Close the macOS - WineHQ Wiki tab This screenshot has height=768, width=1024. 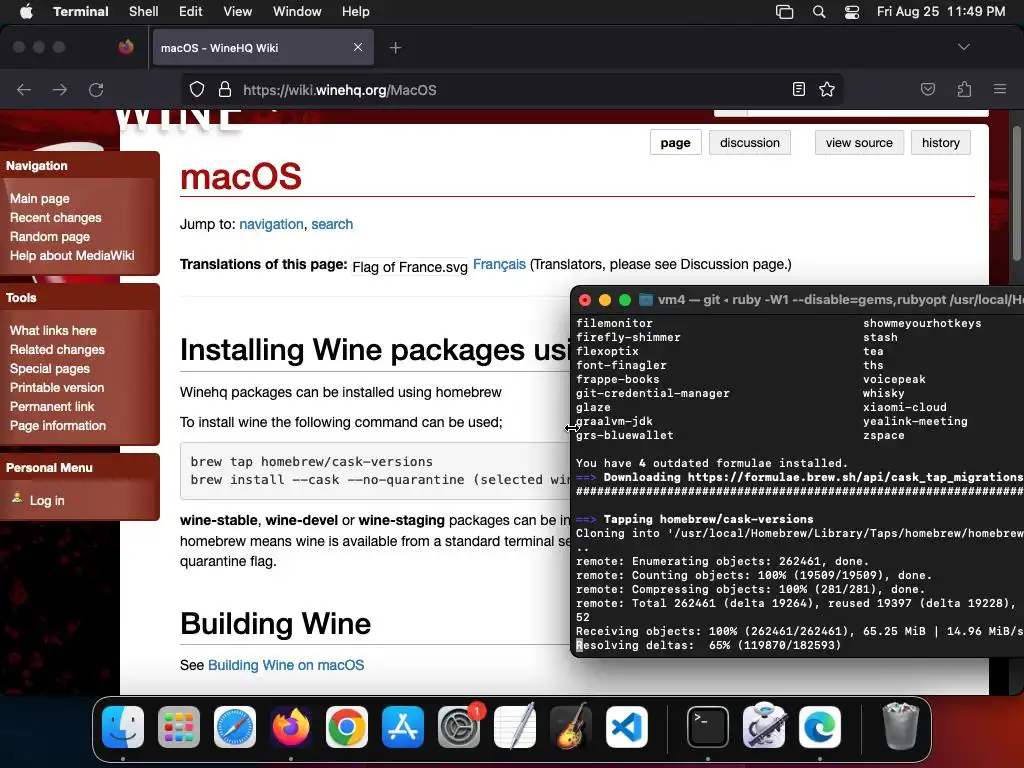pos(358,47)
